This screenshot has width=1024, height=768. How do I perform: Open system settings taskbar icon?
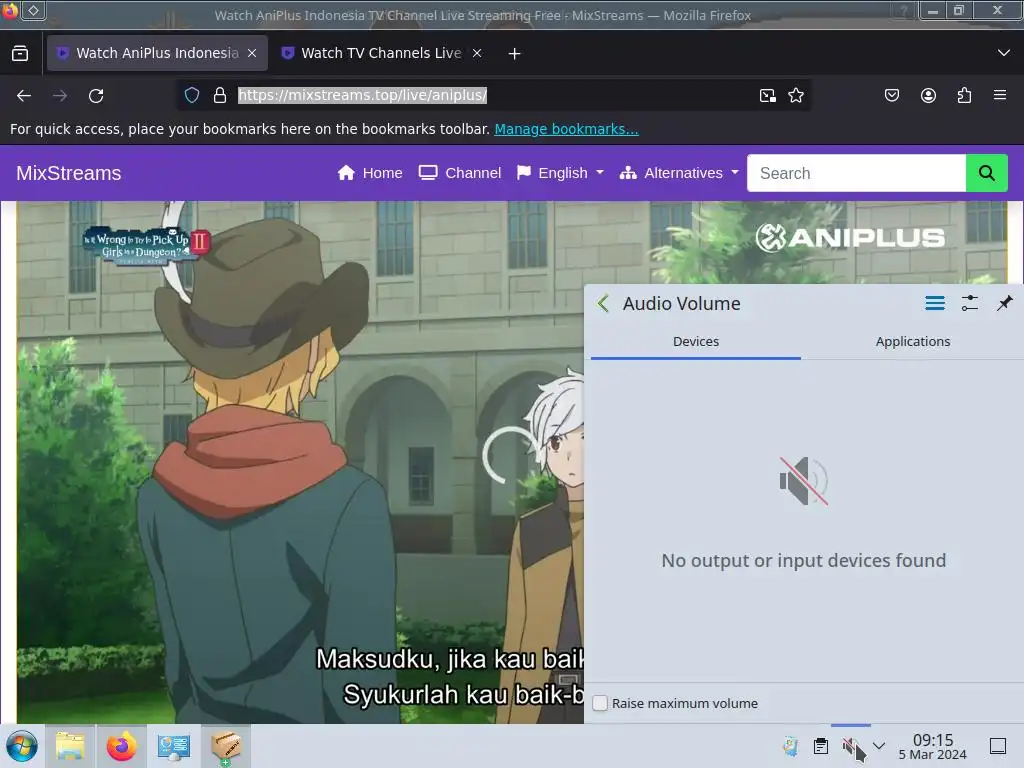(174, 746)
